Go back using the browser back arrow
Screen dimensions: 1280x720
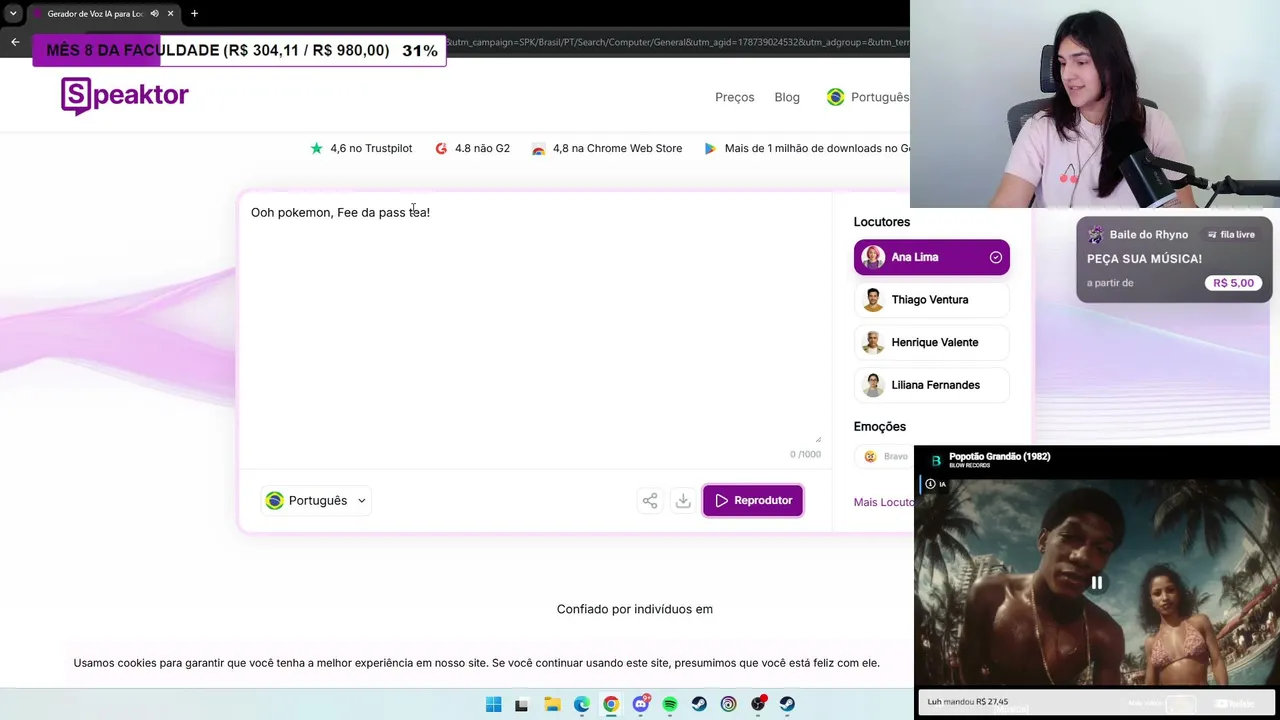coord(15,42)
